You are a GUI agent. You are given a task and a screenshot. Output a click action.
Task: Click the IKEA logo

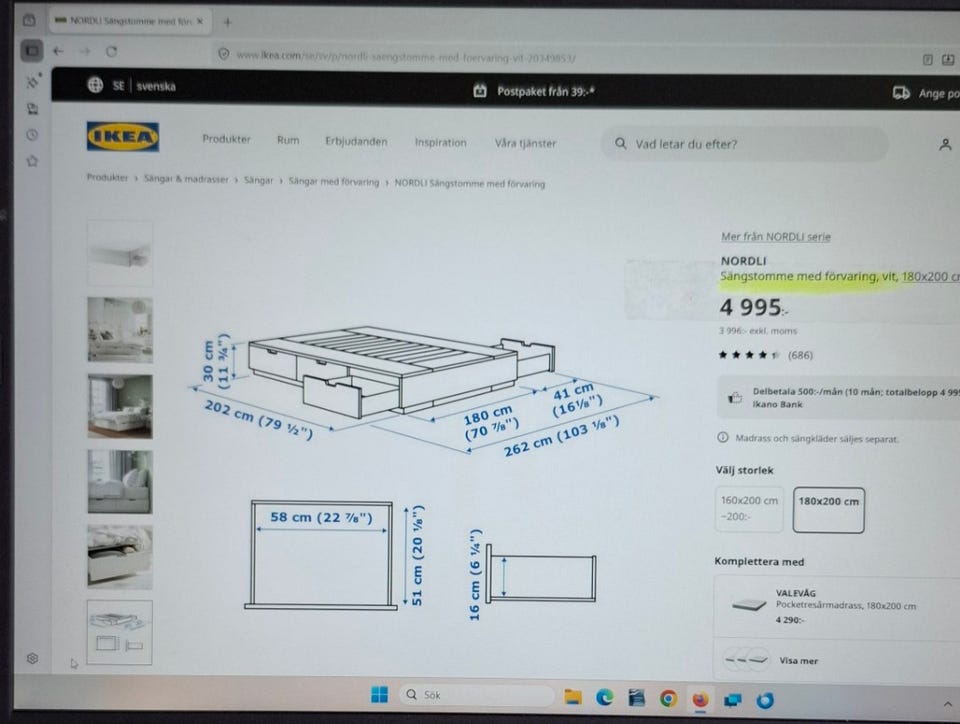tap(123, 136)
